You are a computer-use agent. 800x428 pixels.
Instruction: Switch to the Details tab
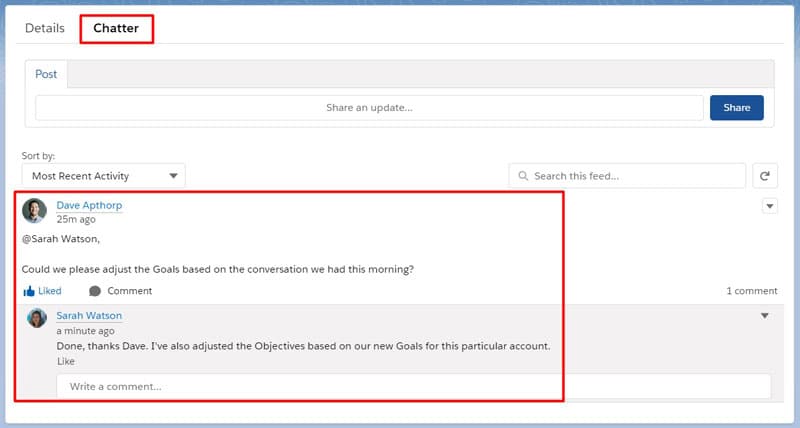(45, 28)
